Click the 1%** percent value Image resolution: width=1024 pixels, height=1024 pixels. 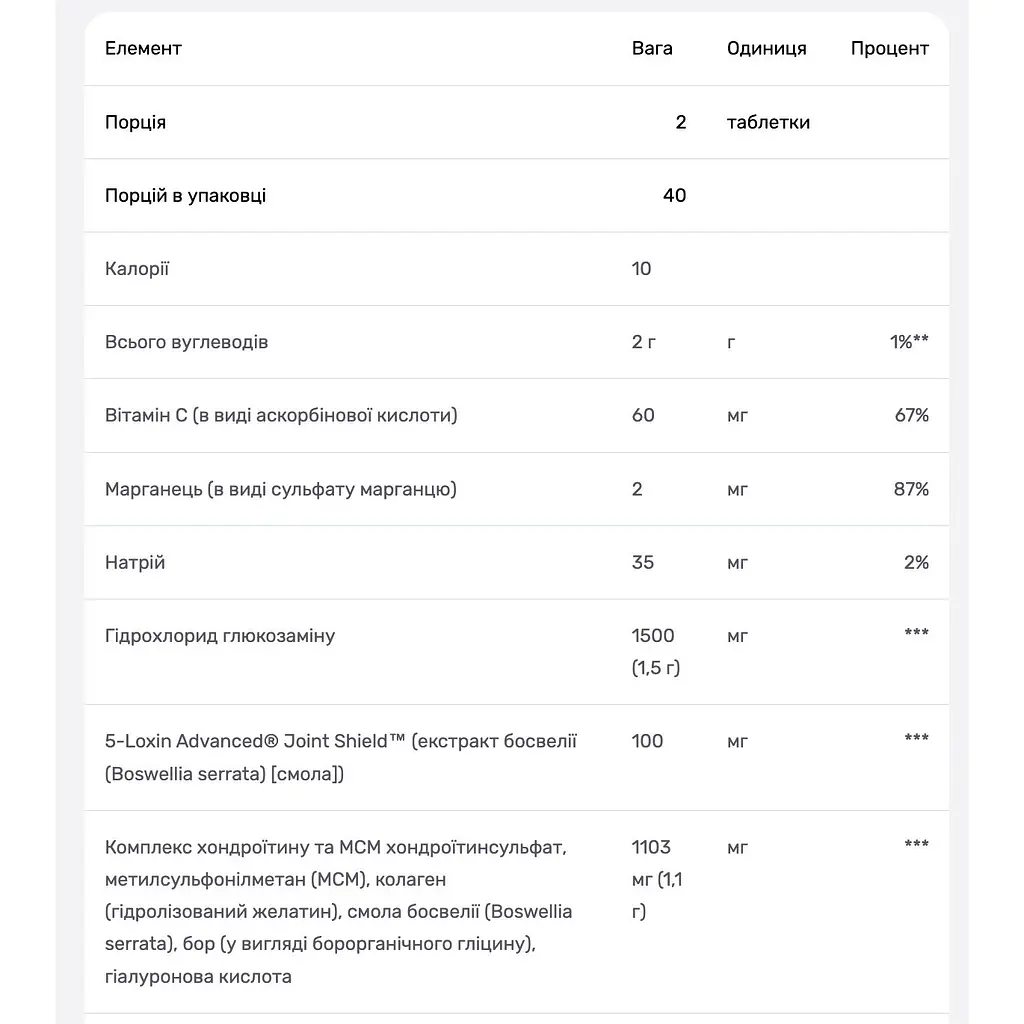coord(909,342)
